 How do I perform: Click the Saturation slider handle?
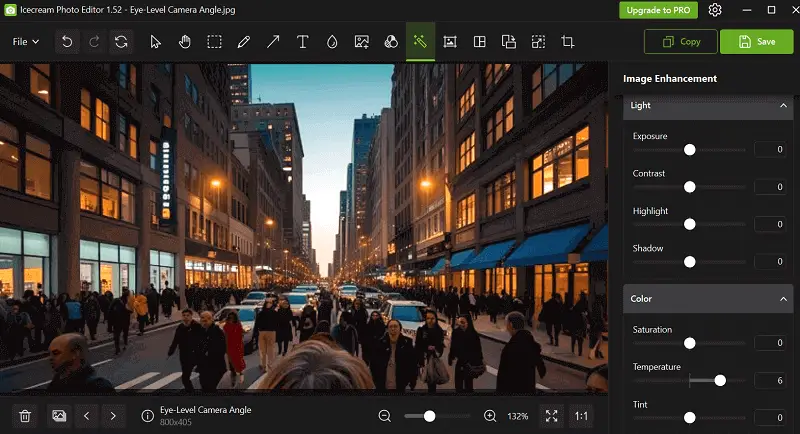(x=689, y=343)
